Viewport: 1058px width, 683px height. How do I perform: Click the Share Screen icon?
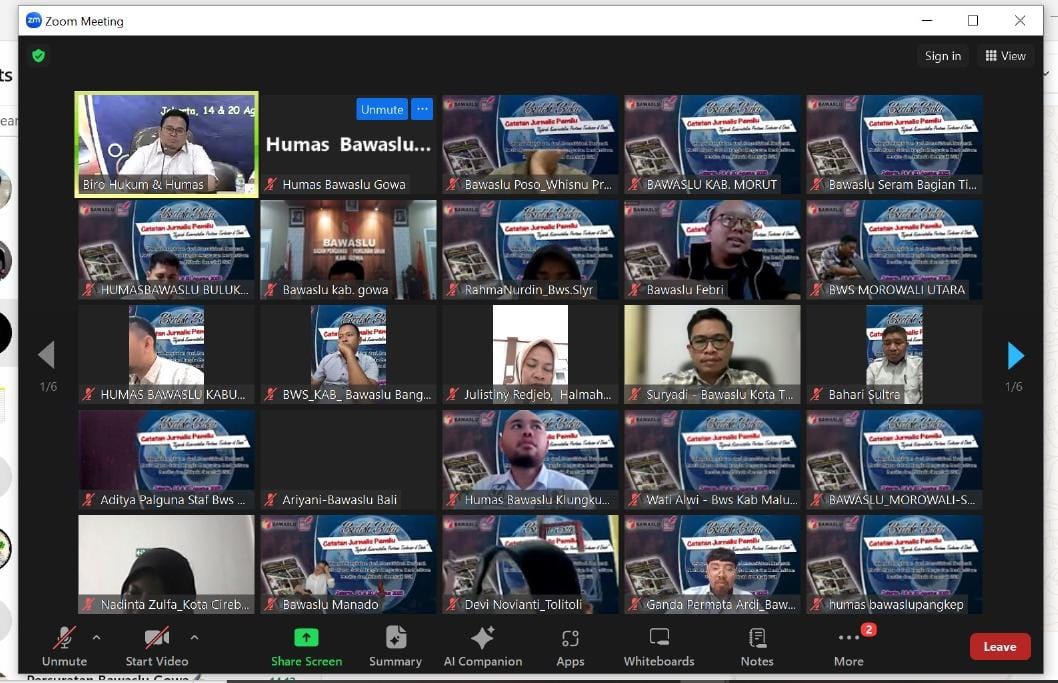(x=306, y=638)
